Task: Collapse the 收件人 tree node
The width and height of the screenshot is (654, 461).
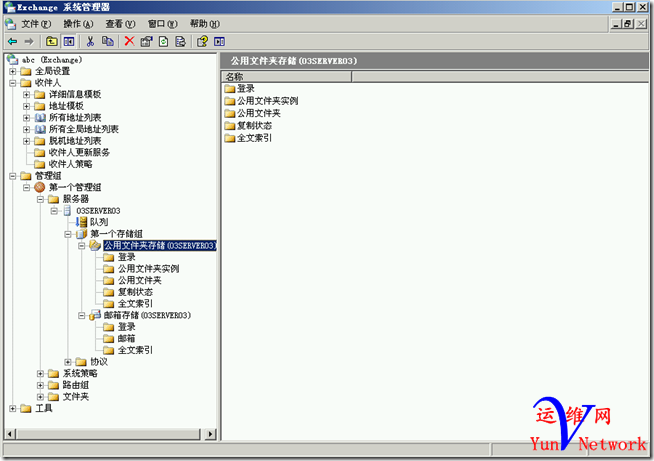Action: click(x=13, y=83)
